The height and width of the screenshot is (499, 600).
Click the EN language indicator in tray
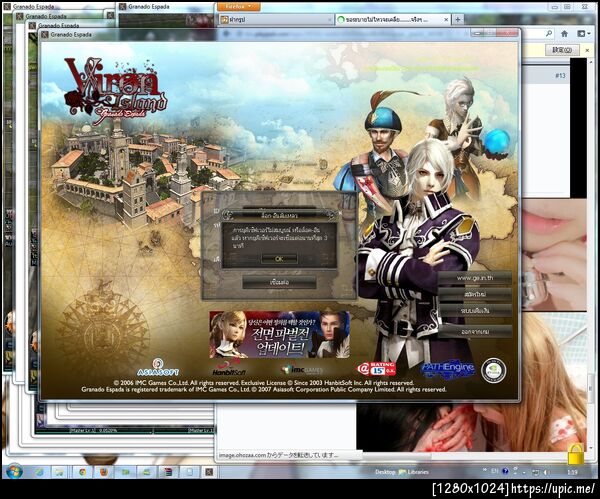click(495, 471)
